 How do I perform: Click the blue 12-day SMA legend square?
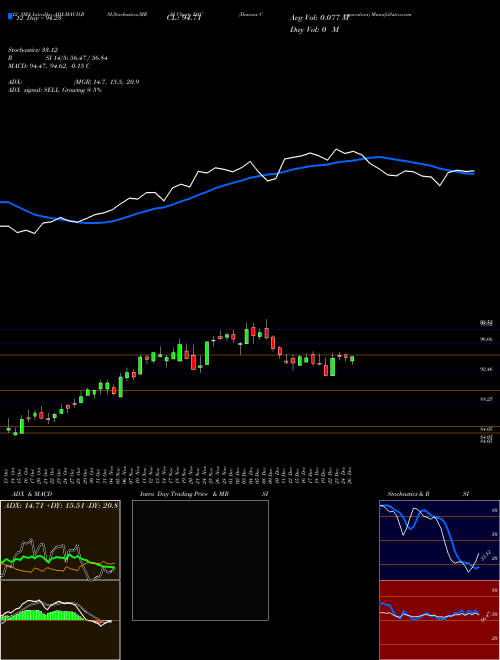[x=10, y=16]
